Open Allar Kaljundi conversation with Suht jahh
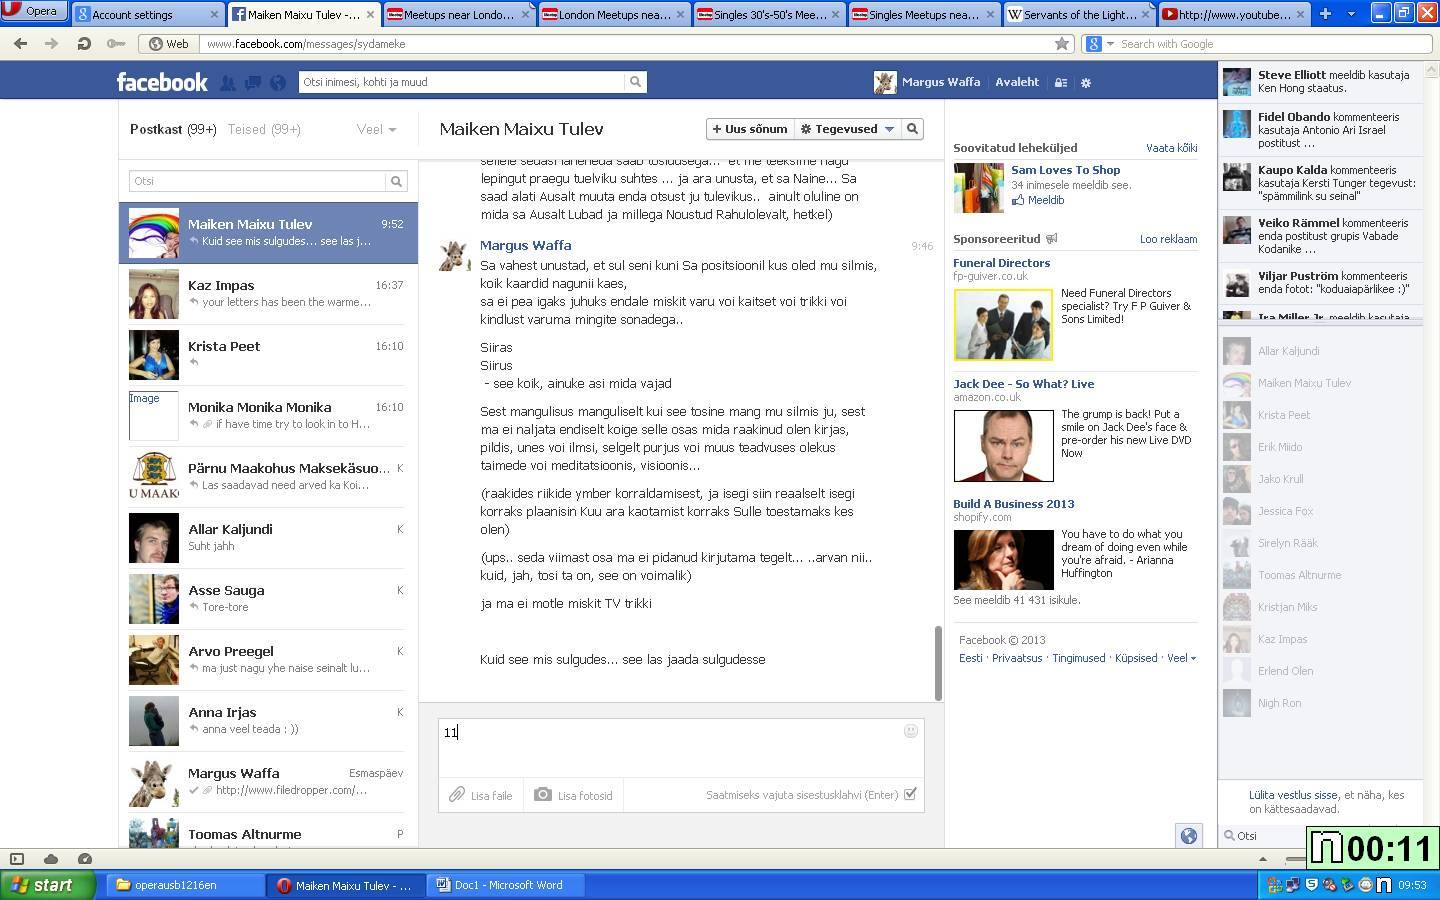This screenshot has height=900, width=1440. click(268, 537)
